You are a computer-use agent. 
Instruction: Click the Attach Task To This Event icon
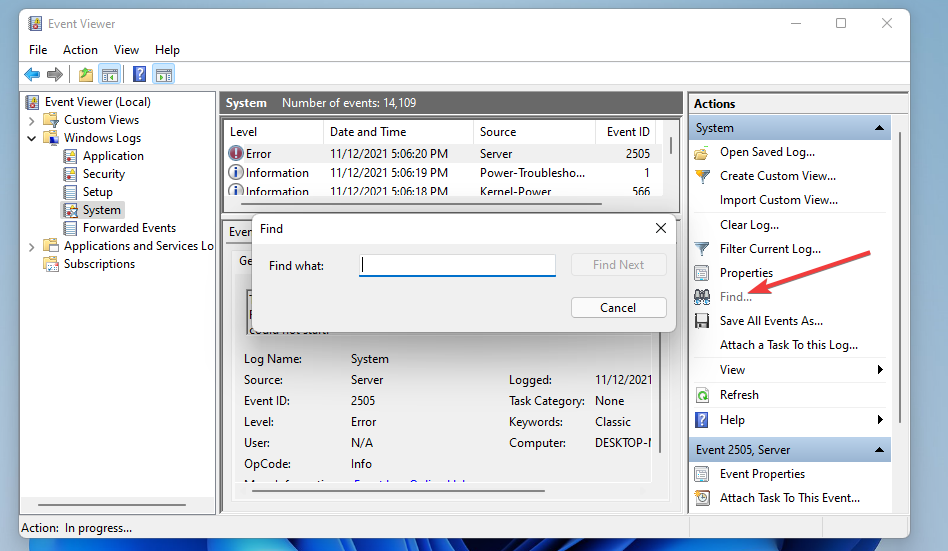tap(702, 498)
